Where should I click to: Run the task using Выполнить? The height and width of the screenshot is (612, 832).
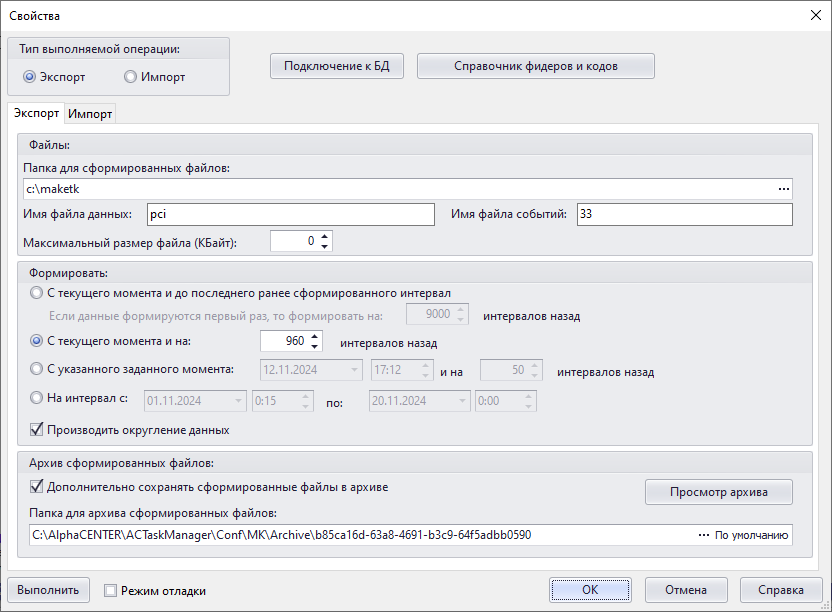coord(48,589)
